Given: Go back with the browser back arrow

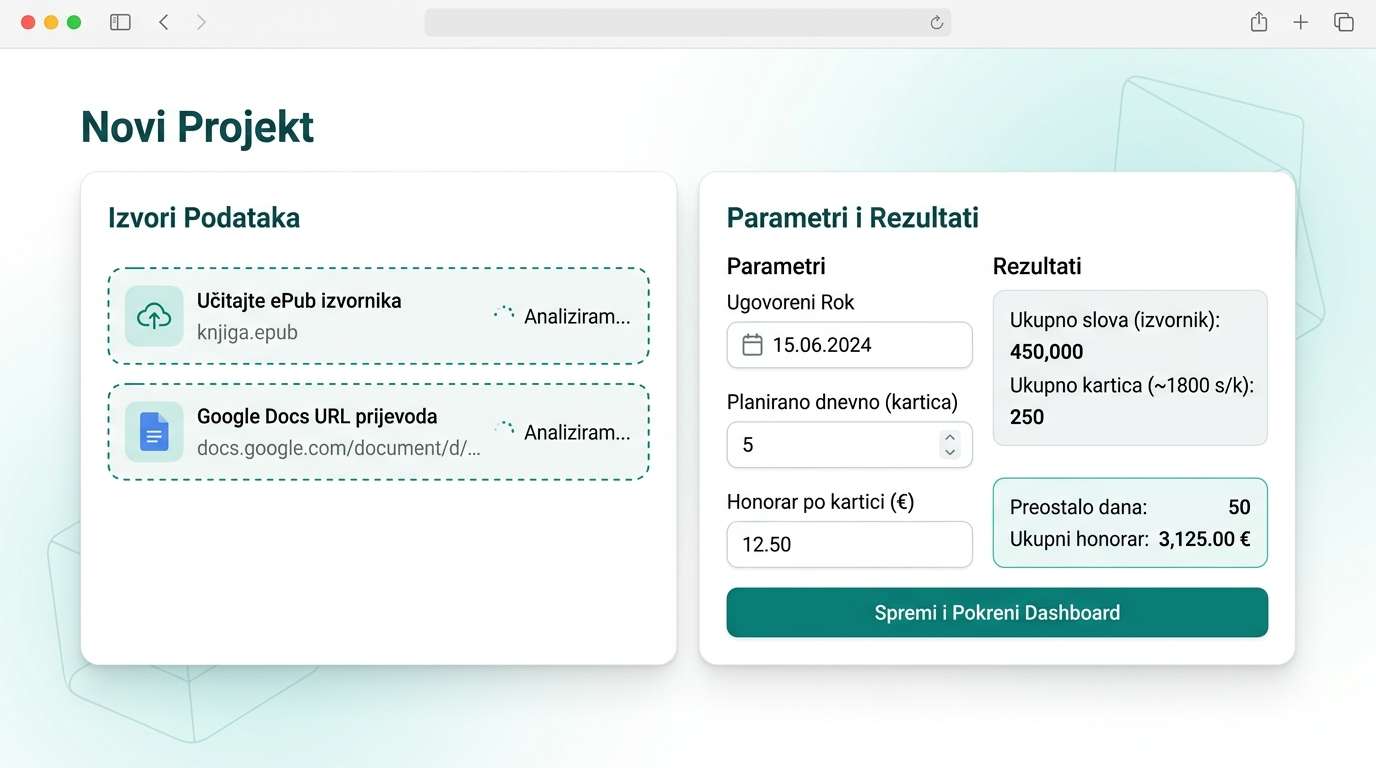Looking at the screenshot, I should point(164,22).
